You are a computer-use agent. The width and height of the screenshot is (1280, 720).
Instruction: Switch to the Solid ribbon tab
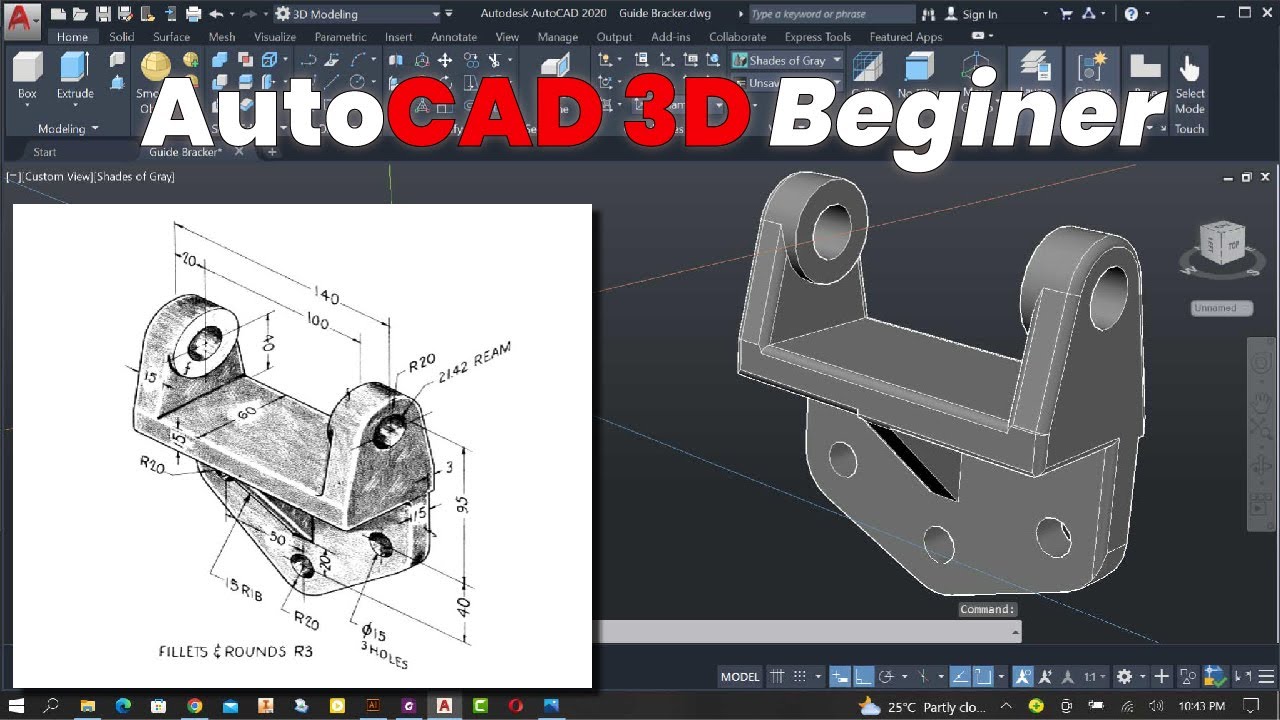pyautogui.click(x=122, y=37)
